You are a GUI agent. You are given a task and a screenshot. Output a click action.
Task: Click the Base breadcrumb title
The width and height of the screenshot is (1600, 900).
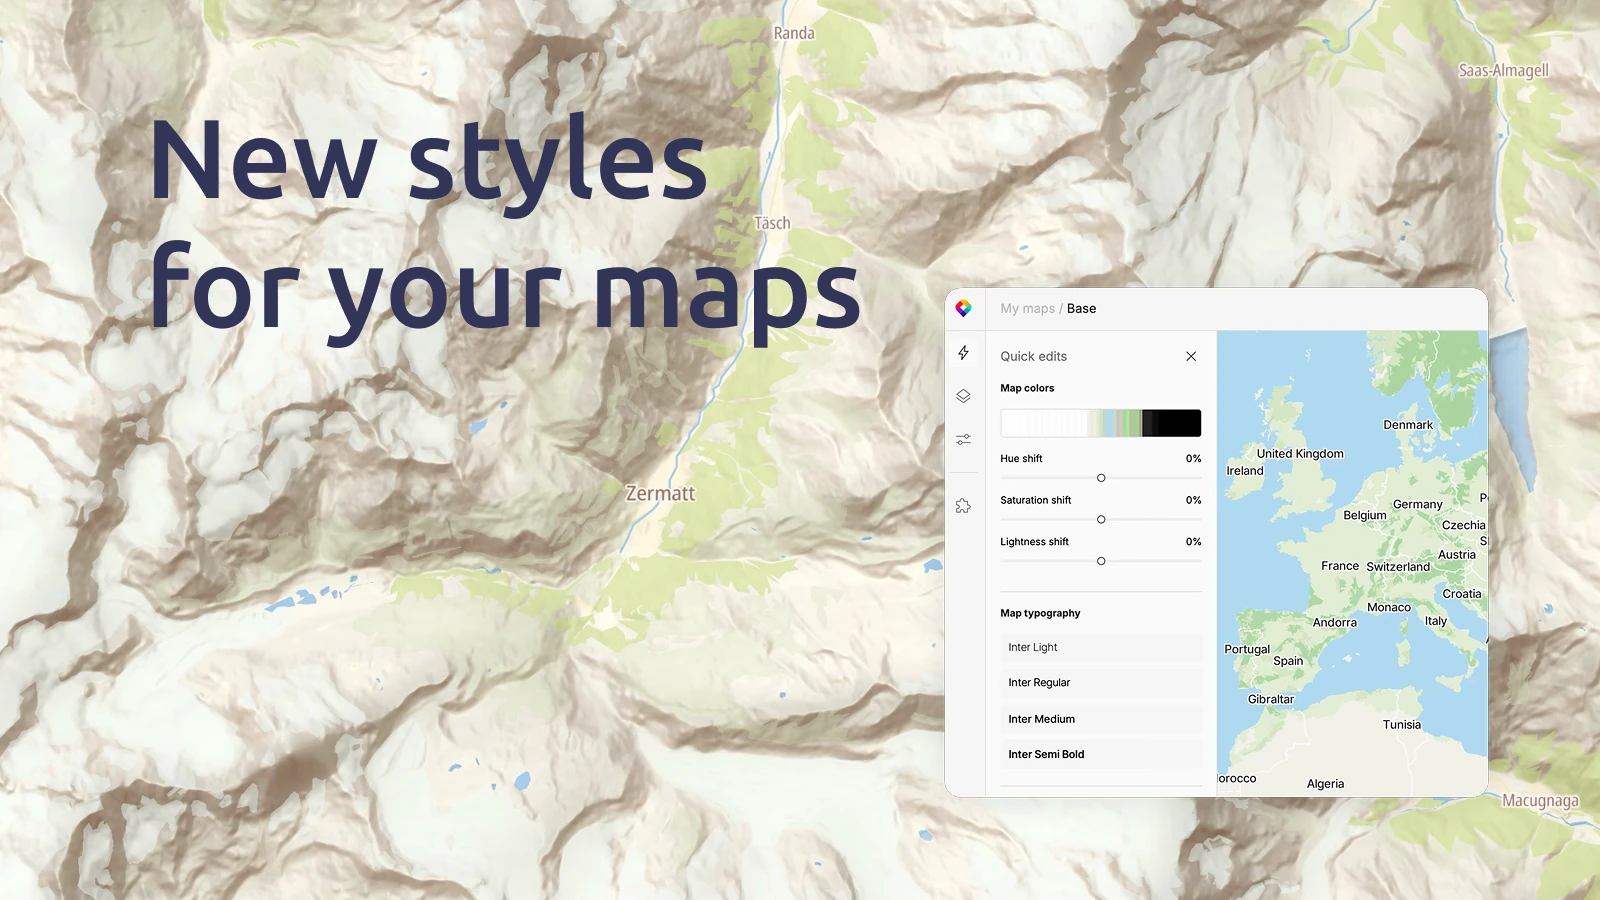(x=1081, y=309)
